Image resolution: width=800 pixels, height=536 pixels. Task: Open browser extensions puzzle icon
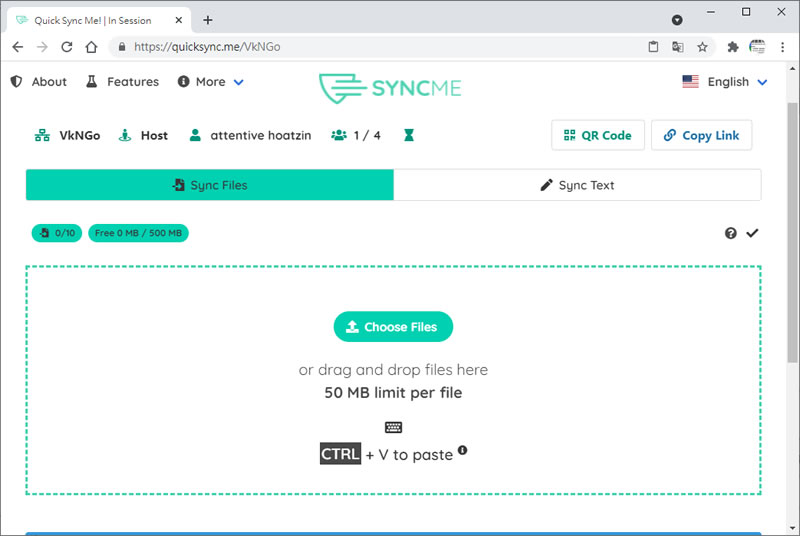coord(733,47)
